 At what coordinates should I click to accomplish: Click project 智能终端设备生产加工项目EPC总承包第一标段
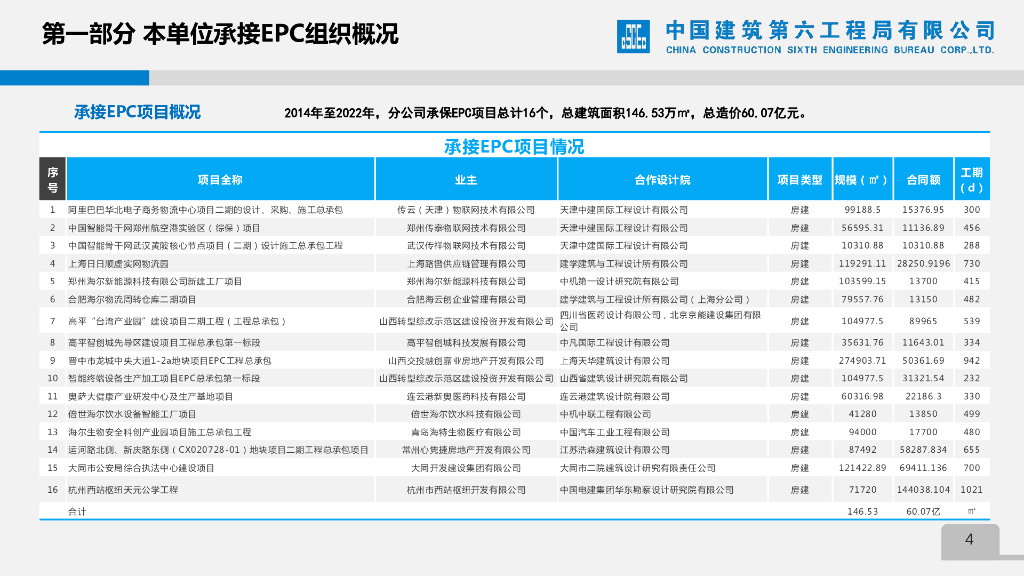[164, 378]
